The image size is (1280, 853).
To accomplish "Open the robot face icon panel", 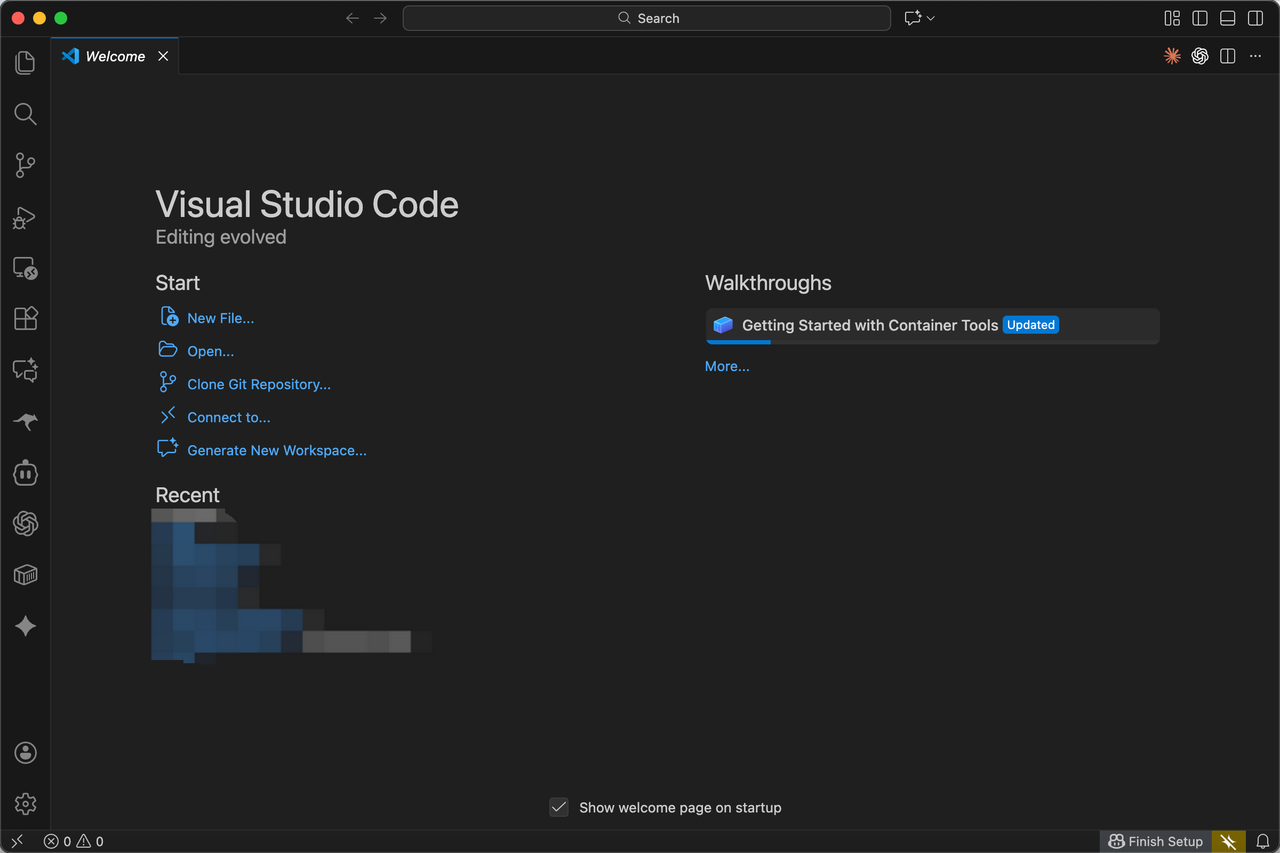I will tap(25, 473).
